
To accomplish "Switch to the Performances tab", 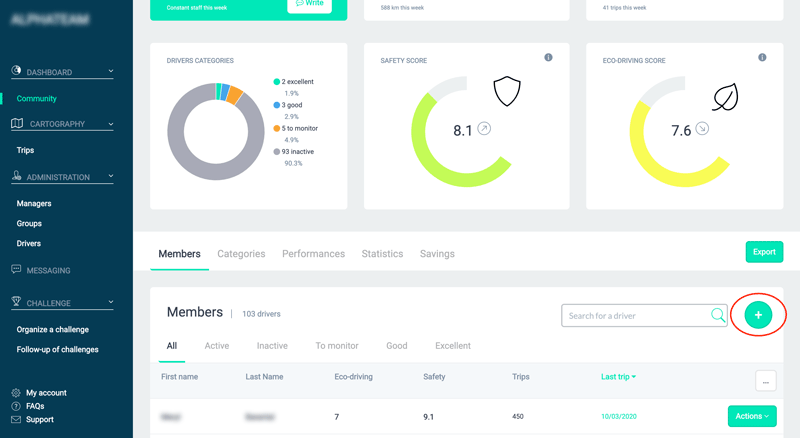I will (313, 254).
